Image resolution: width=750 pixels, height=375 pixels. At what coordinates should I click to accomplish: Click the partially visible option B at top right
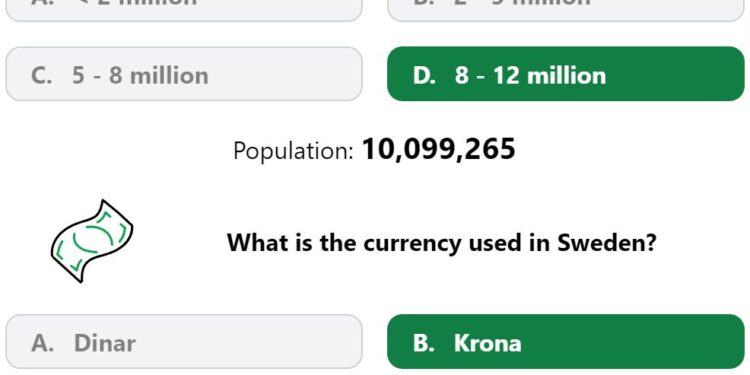pos(566,11)
